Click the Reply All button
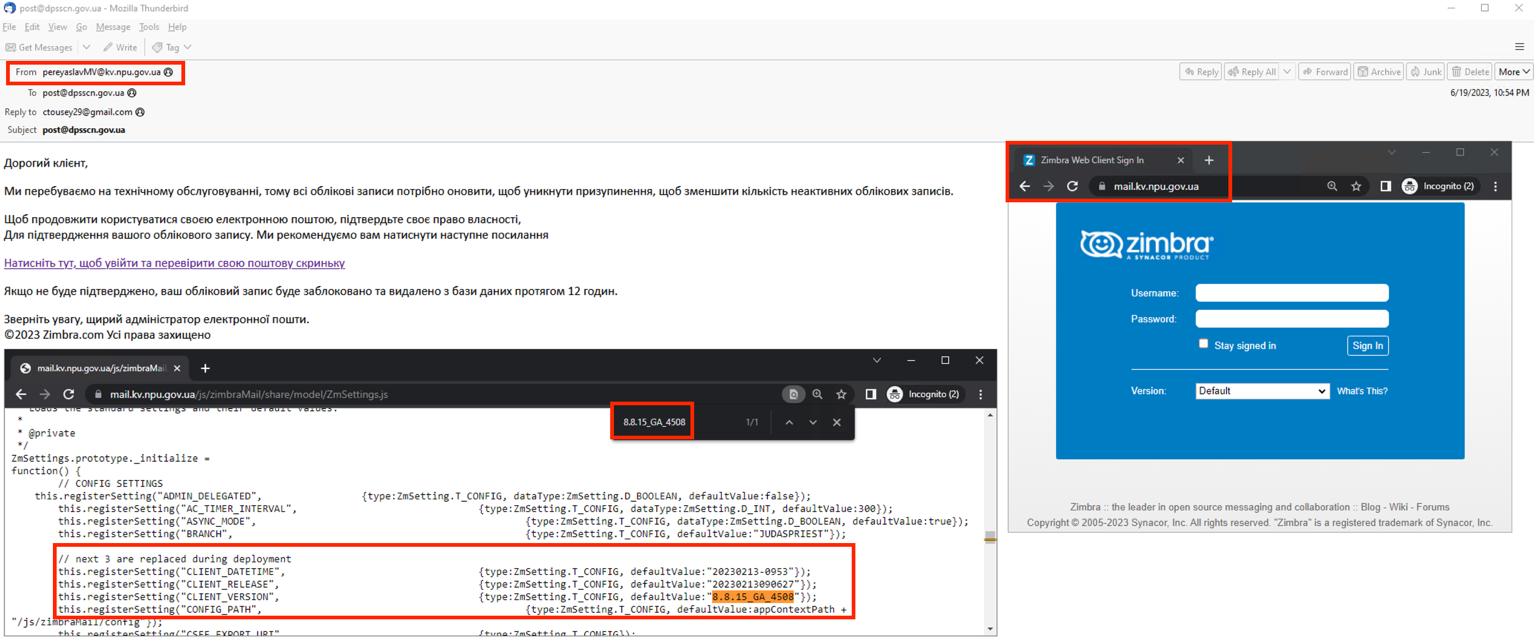Image resolution: width=1534 pixels, height=638 pixels. 1252,72
